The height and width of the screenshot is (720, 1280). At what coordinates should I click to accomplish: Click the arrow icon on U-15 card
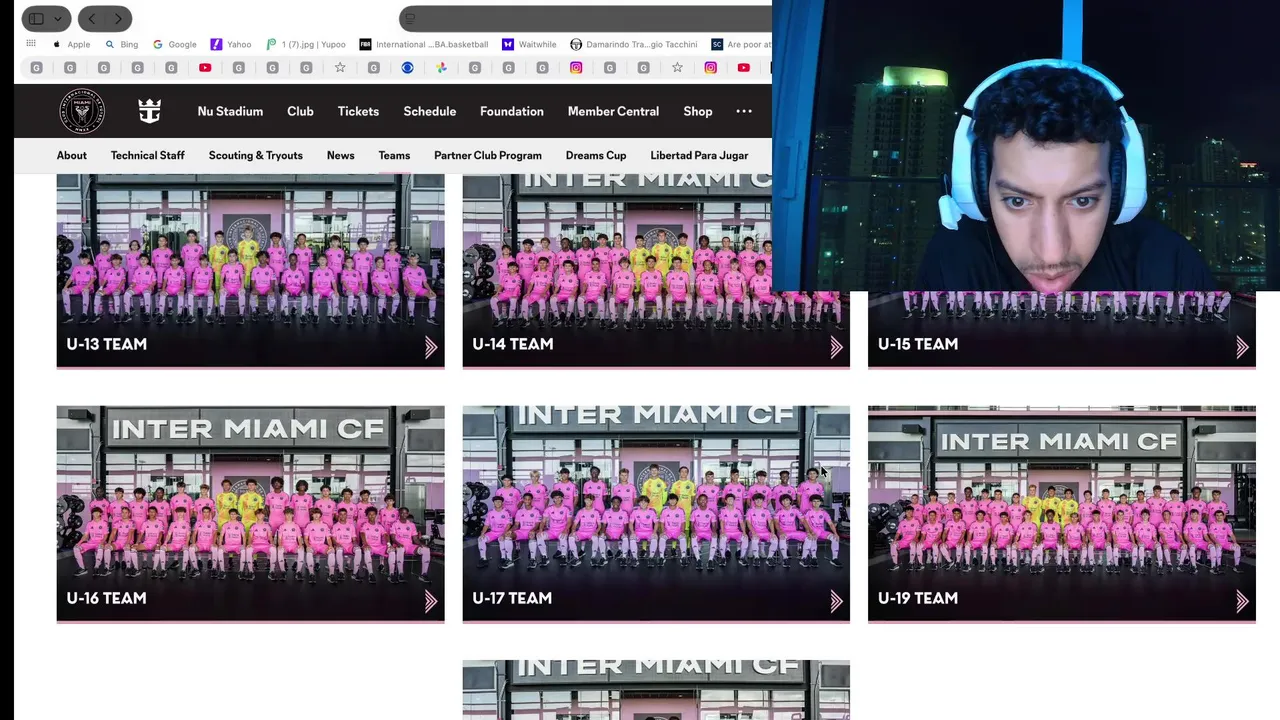coord(1242,347)
